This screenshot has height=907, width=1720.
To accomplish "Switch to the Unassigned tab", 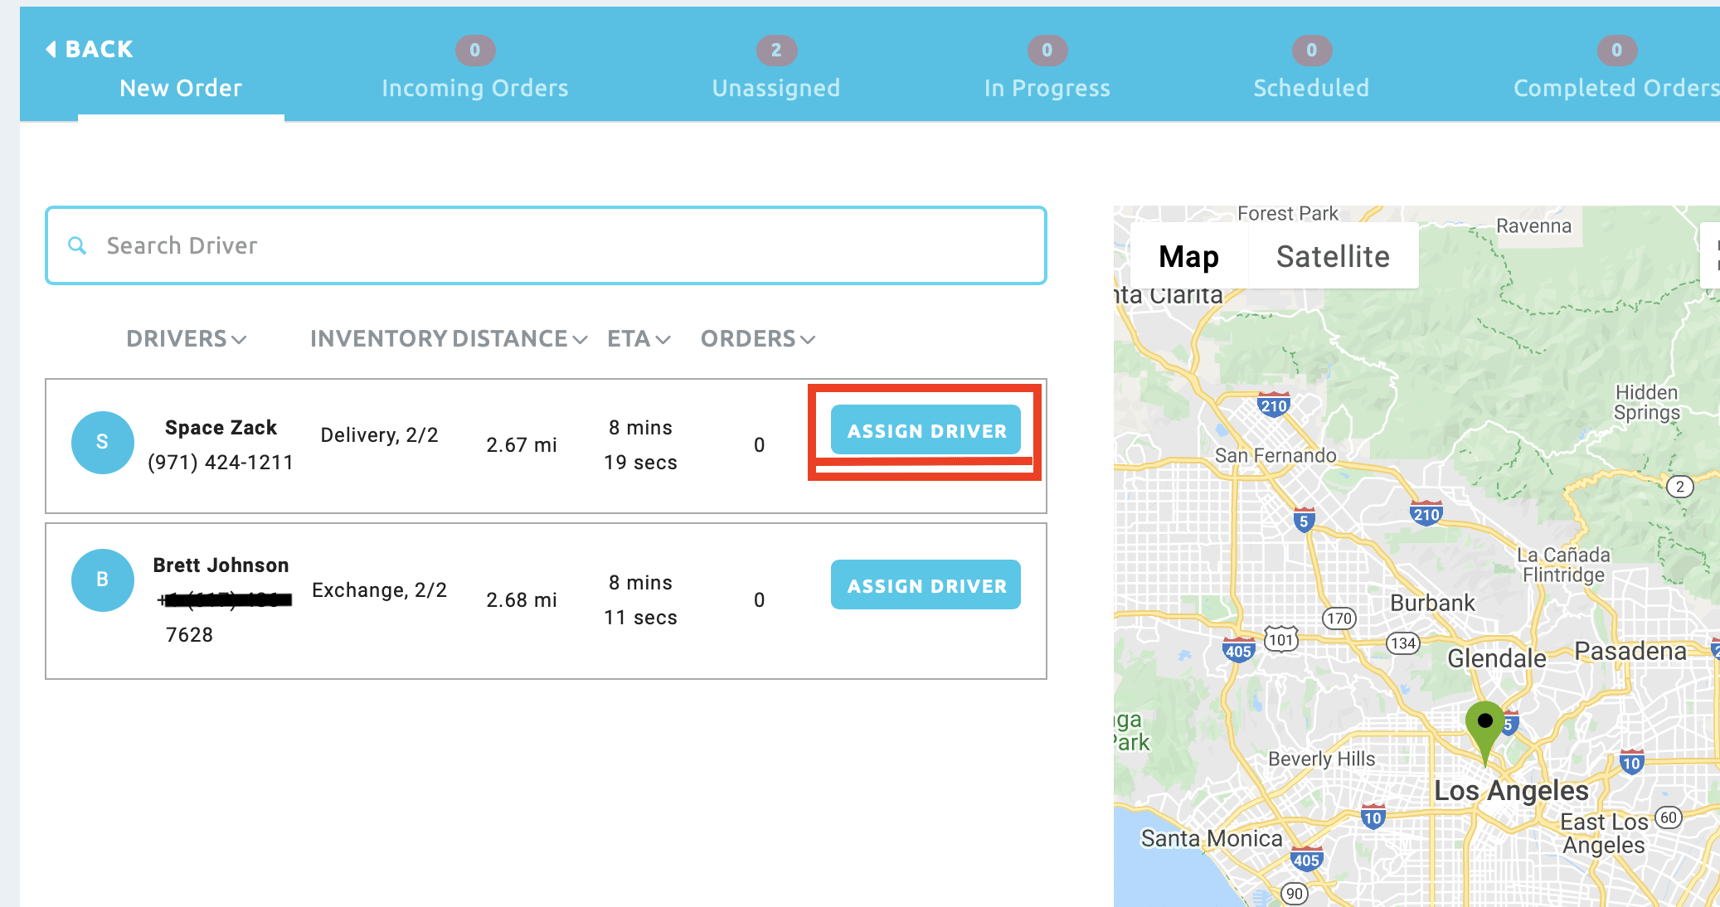I will 776,87.
